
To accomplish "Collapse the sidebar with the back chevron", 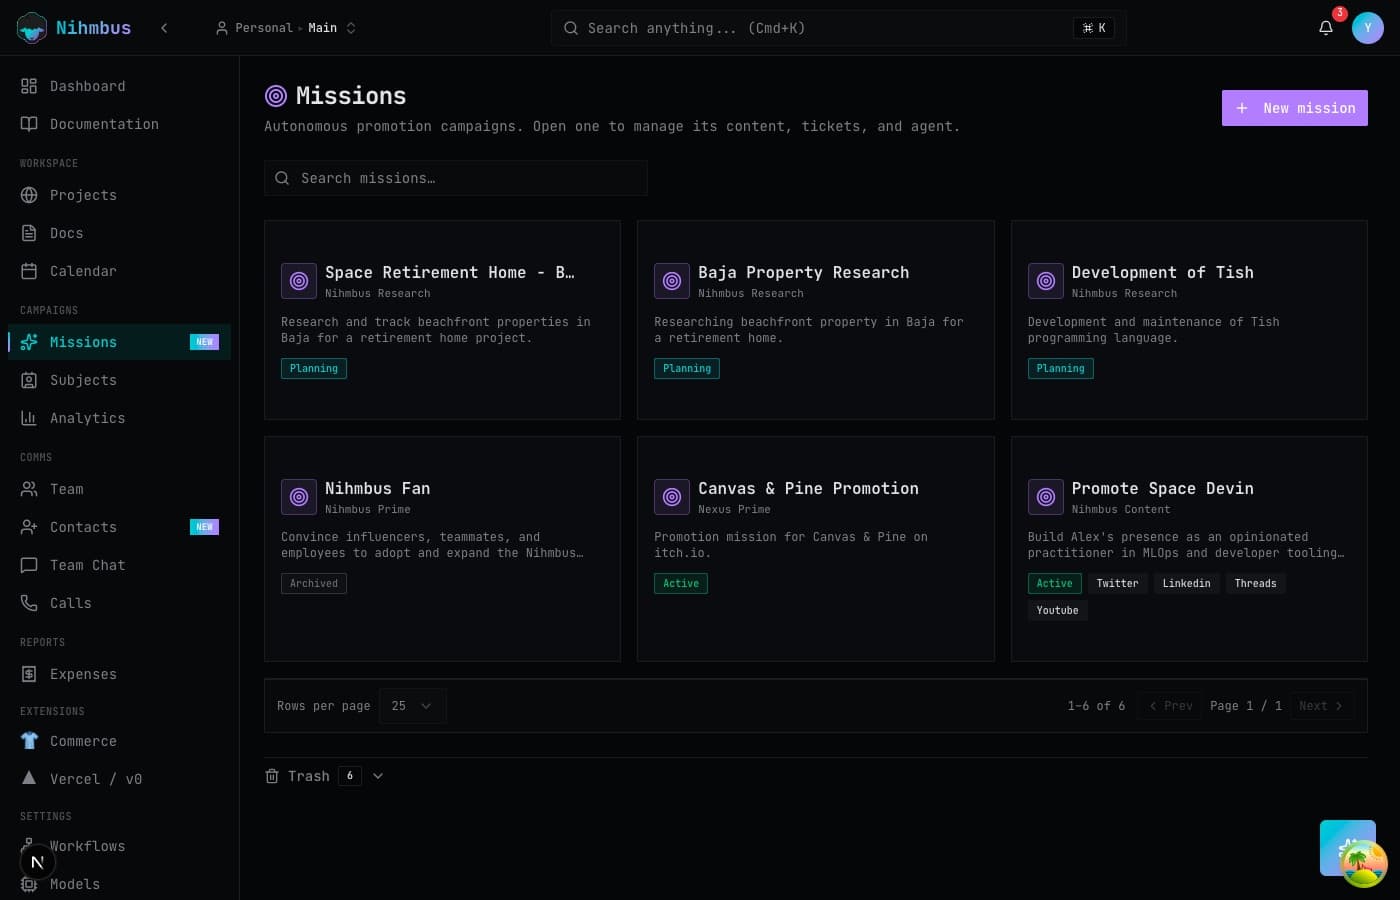I will [164, 28].
